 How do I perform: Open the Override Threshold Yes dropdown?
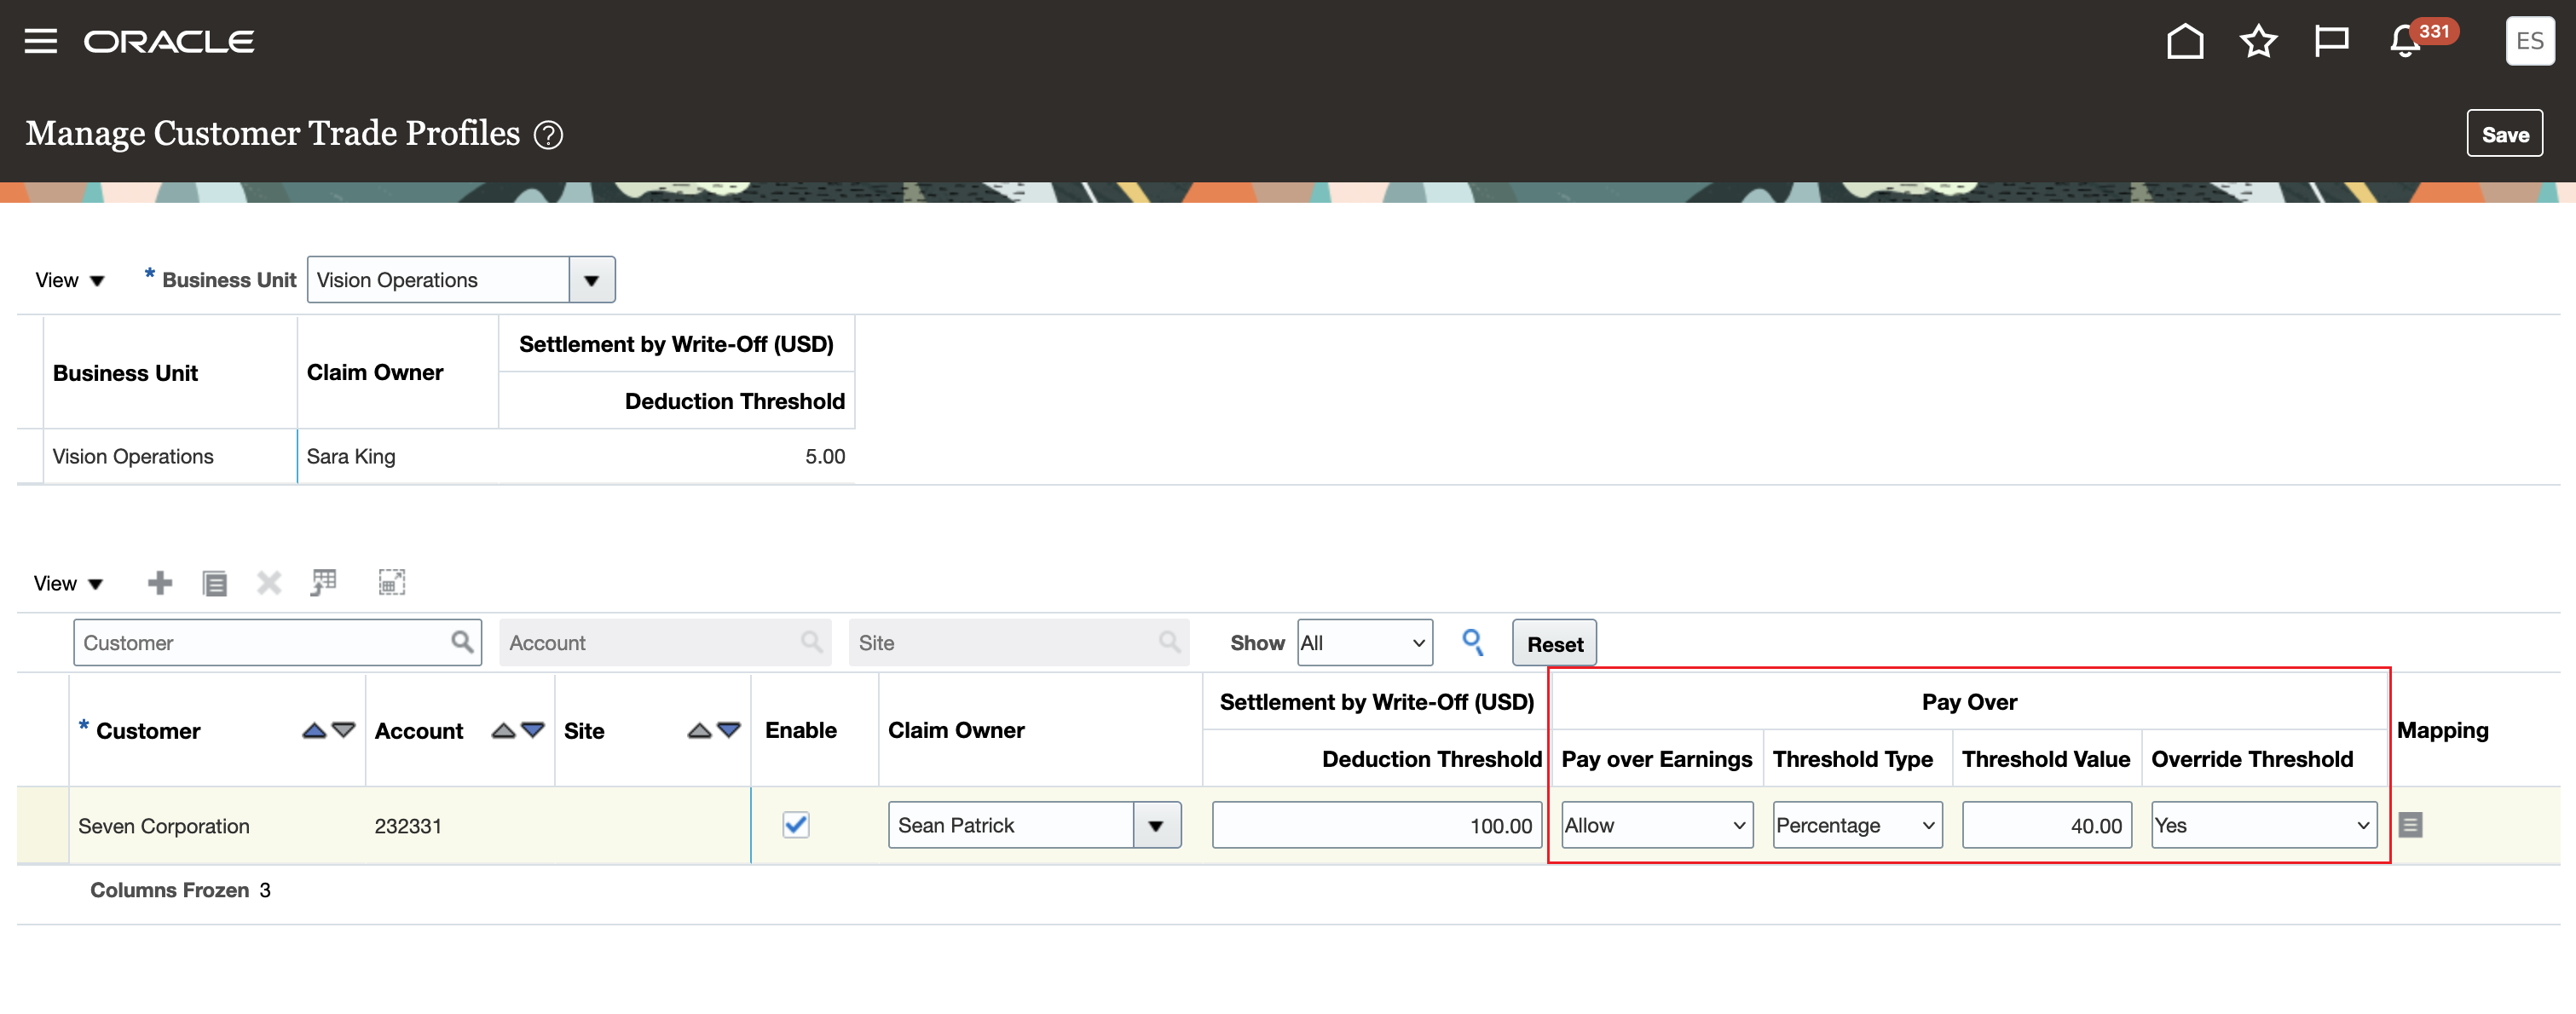(2263, 825)
